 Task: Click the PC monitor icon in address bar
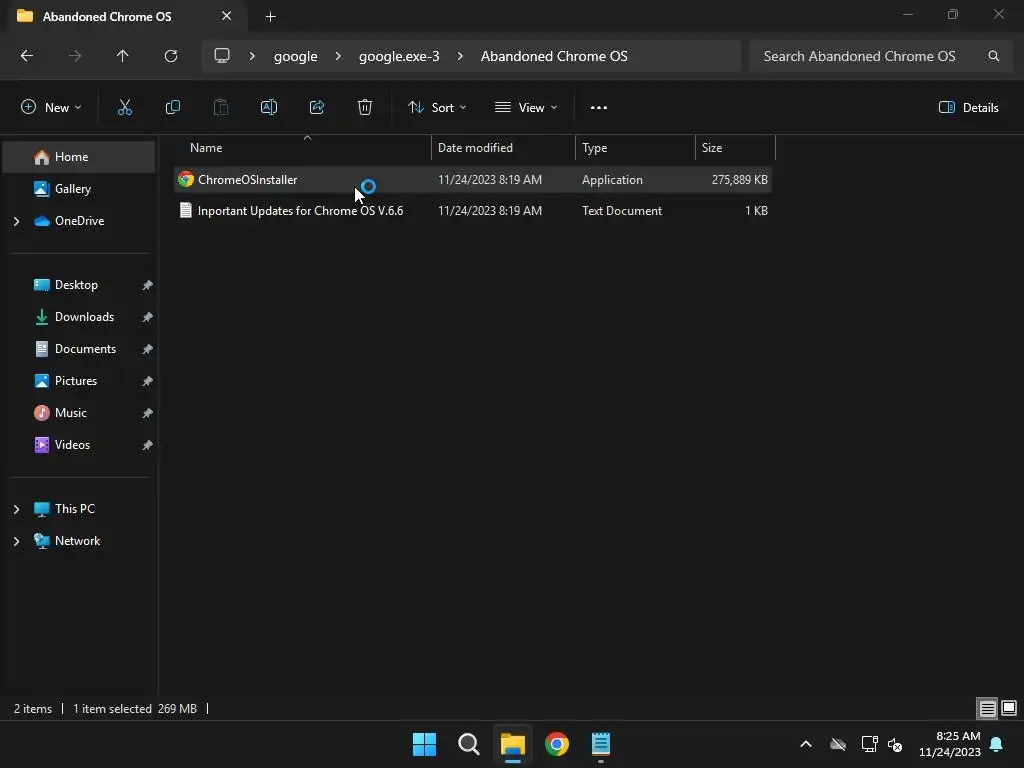tap(222, 56)
